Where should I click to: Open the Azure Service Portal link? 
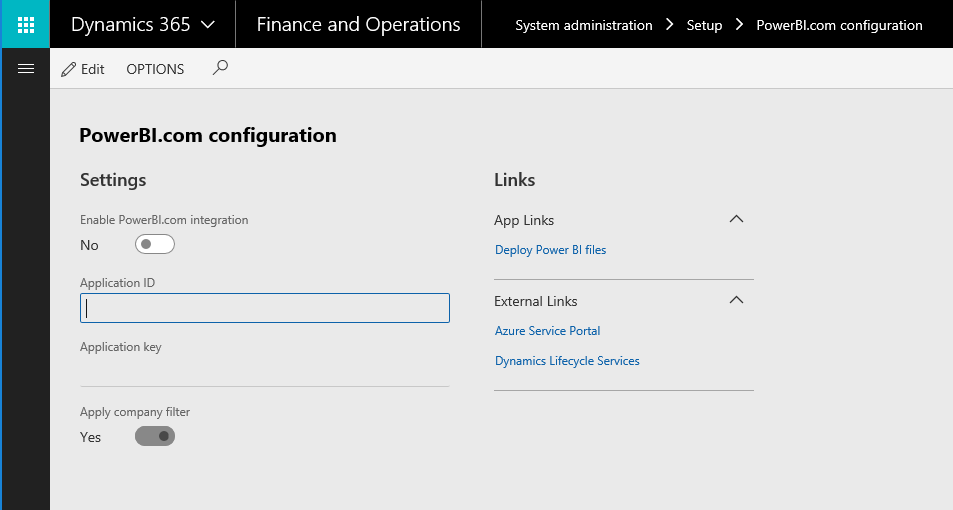pyautogui.click(x=547, y=331)
